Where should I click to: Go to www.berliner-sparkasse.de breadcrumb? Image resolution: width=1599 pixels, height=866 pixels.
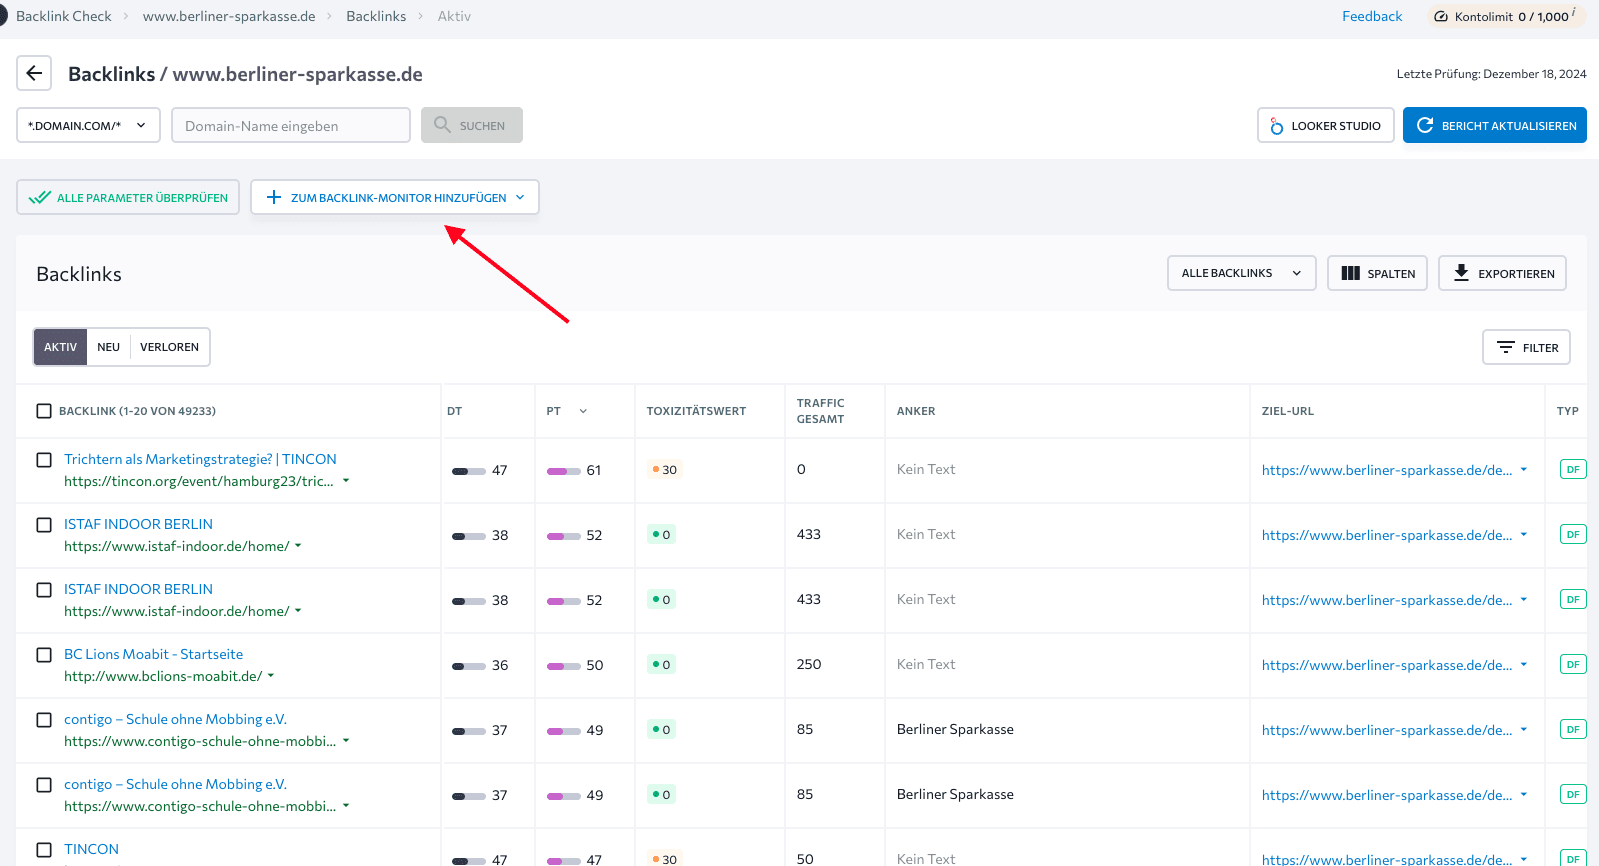click(x=229, y=16)
